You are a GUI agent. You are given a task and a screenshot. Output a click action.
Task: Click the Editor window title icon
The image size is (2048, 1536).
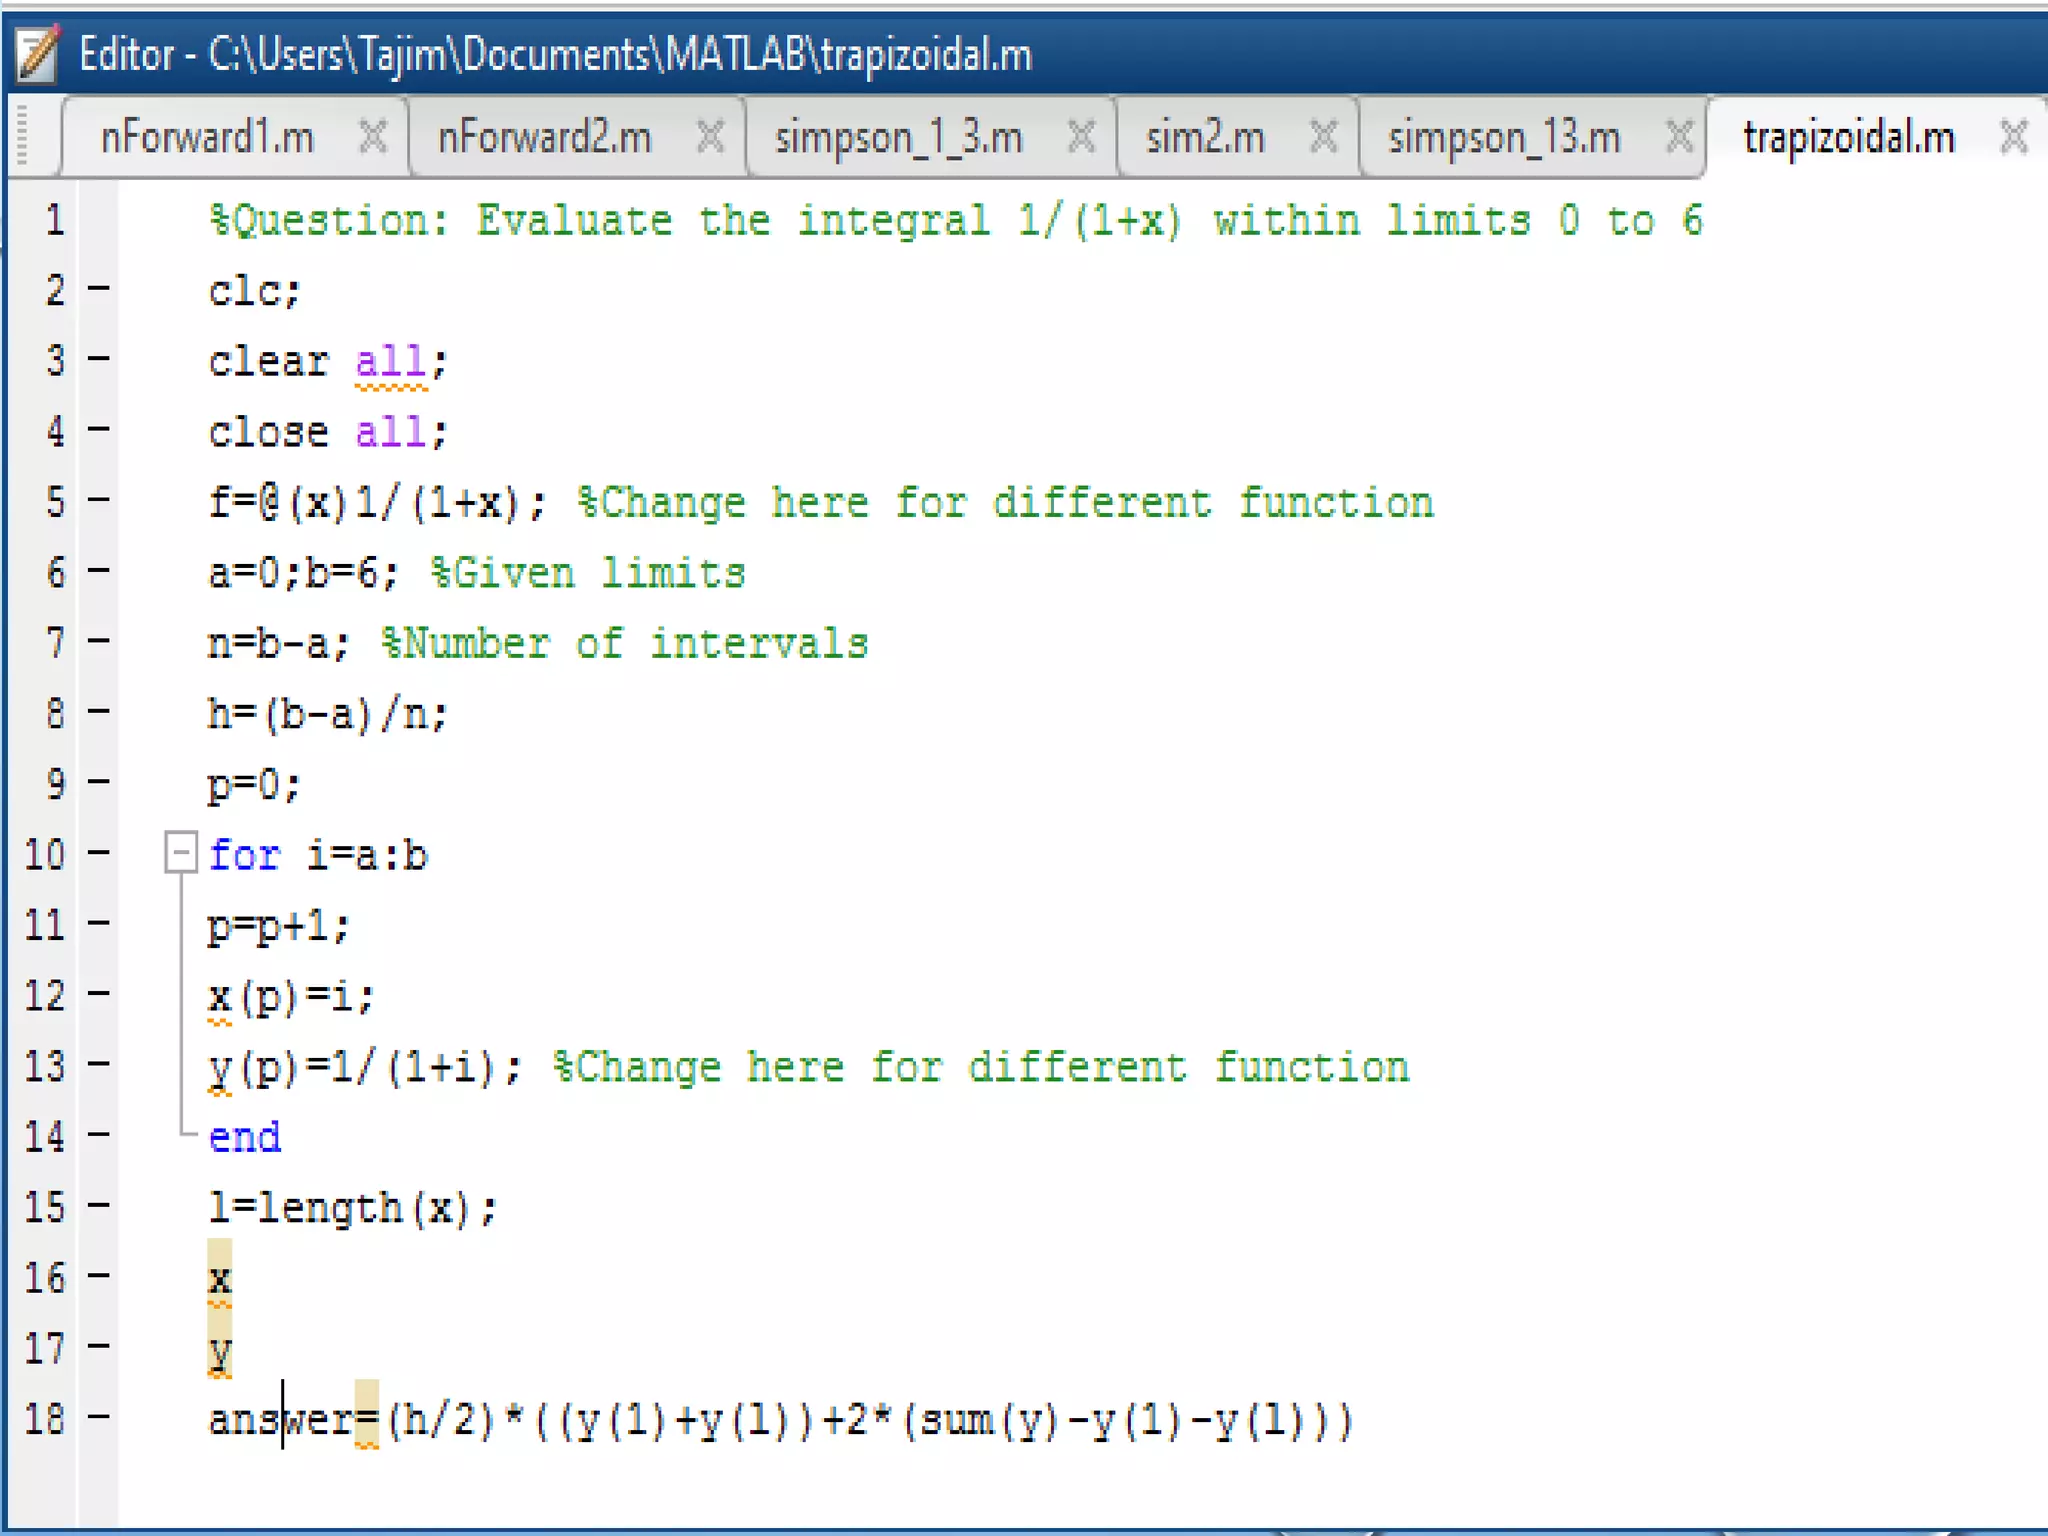(38, 53)
